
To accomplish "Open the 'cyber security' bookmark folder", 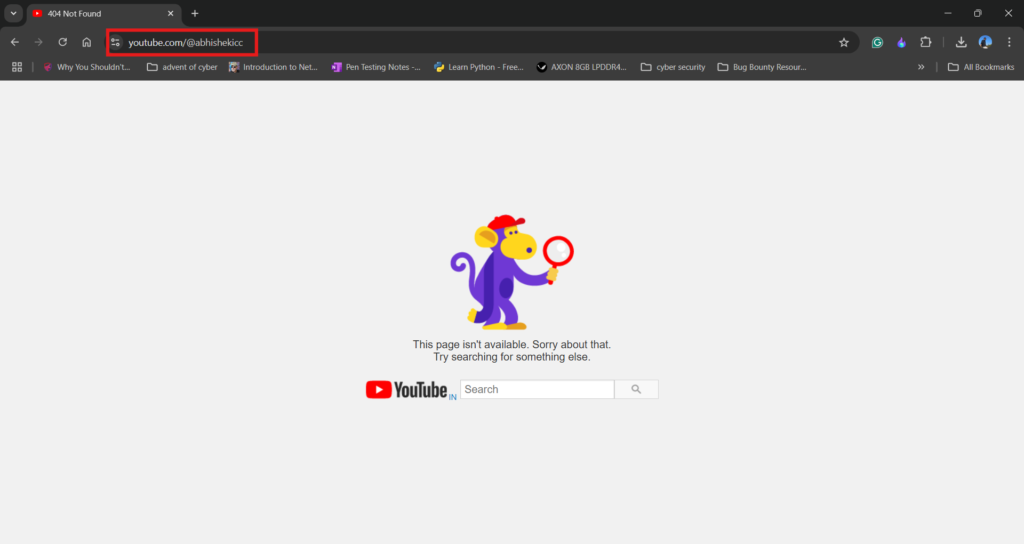I will [673, 67].
